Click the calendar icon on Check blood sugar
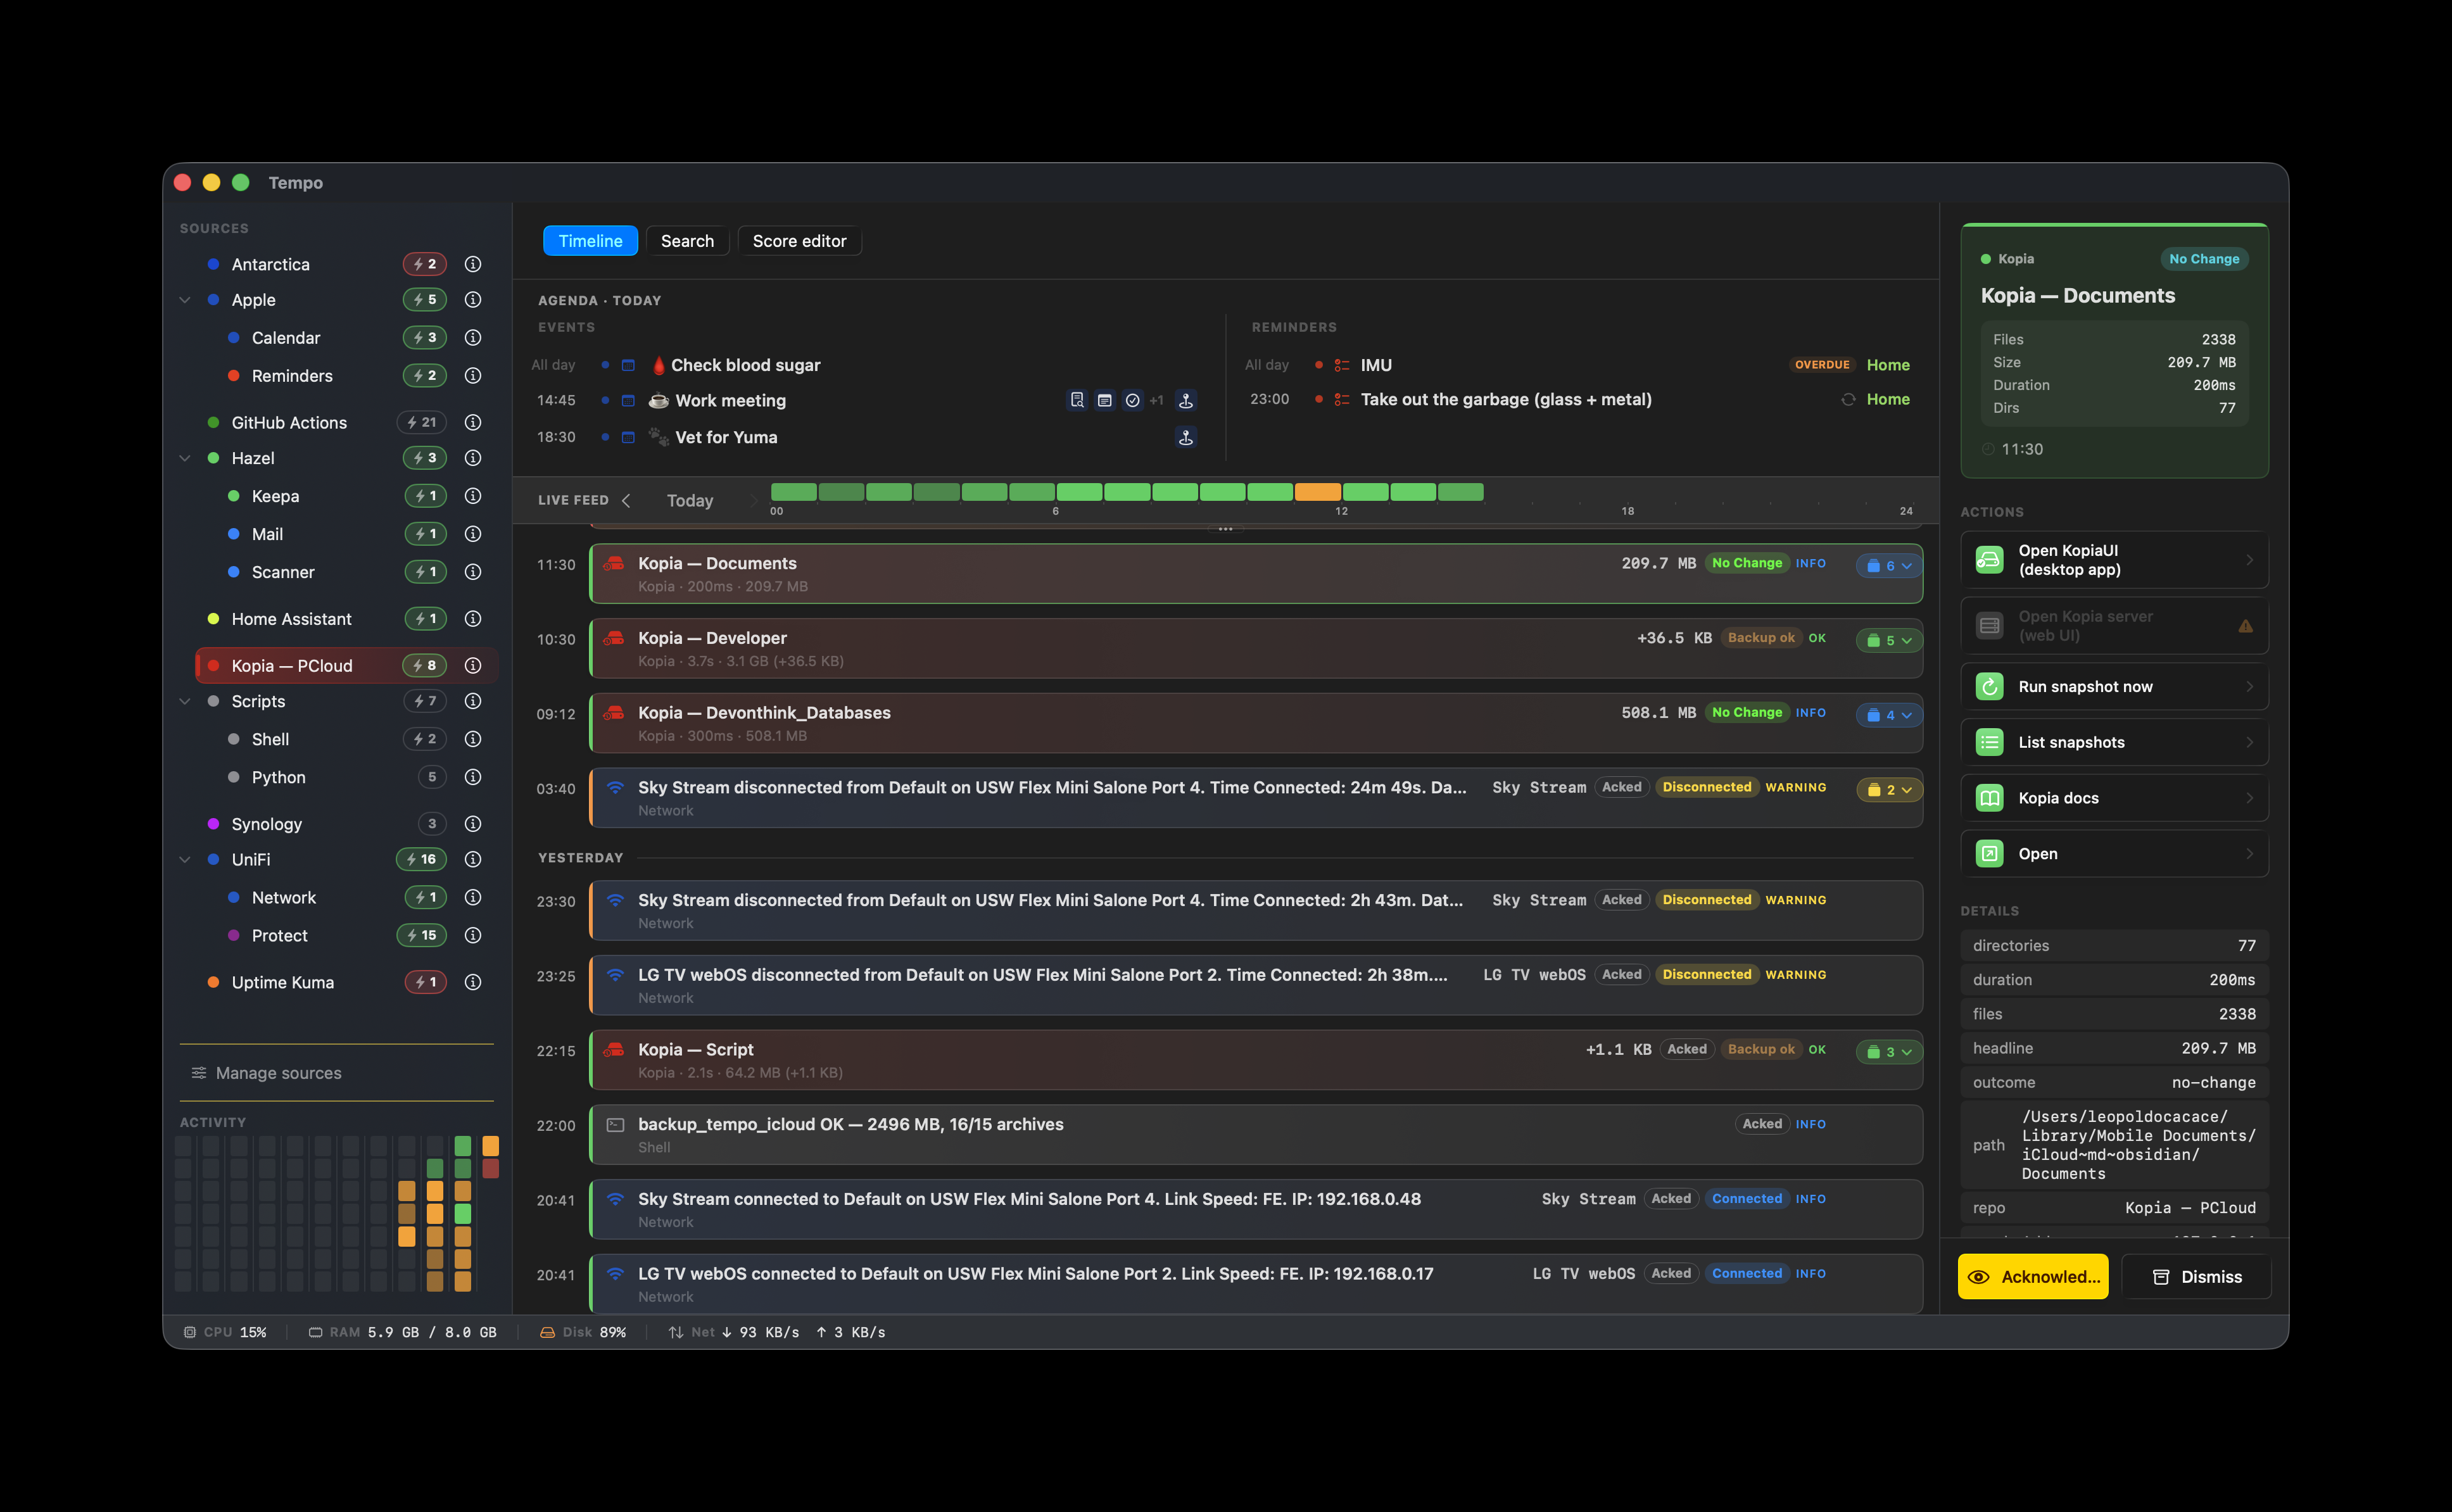The height and width of the screenshot is (1512, 2452). [628, 365]
